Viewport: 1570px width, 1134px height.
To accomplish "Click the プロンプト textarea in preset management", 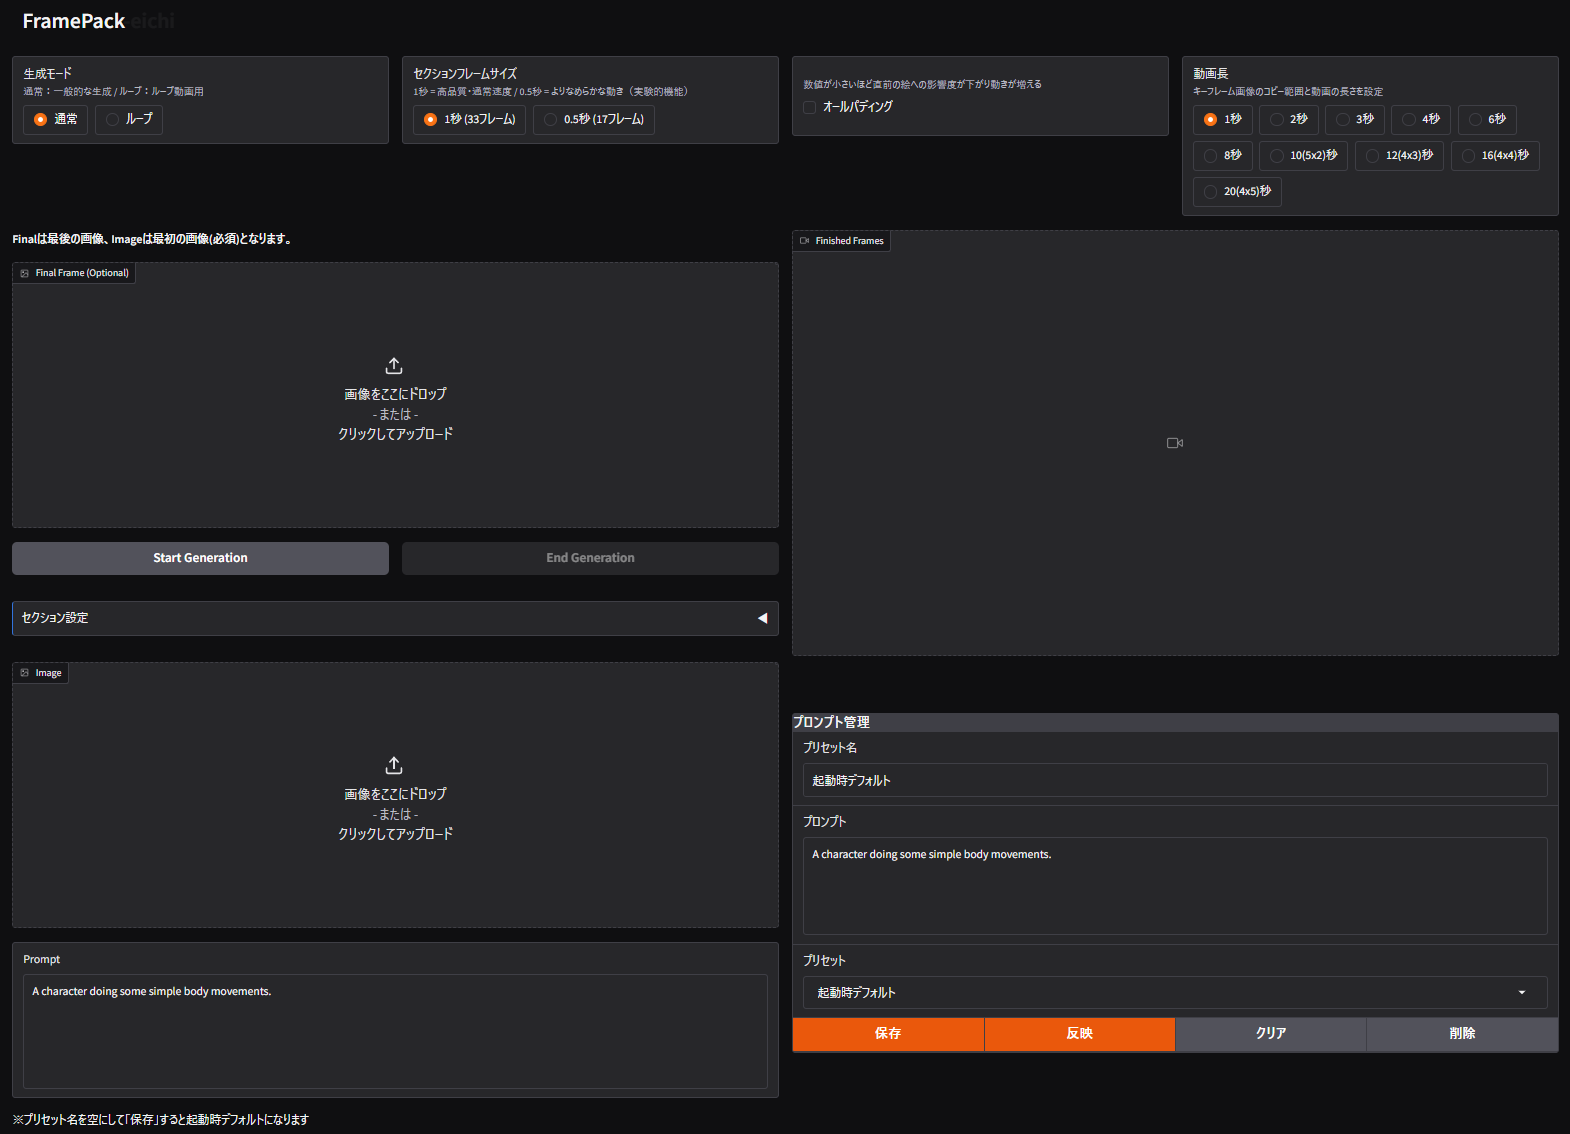I will pyautogui.click(x=1175, y=886).
